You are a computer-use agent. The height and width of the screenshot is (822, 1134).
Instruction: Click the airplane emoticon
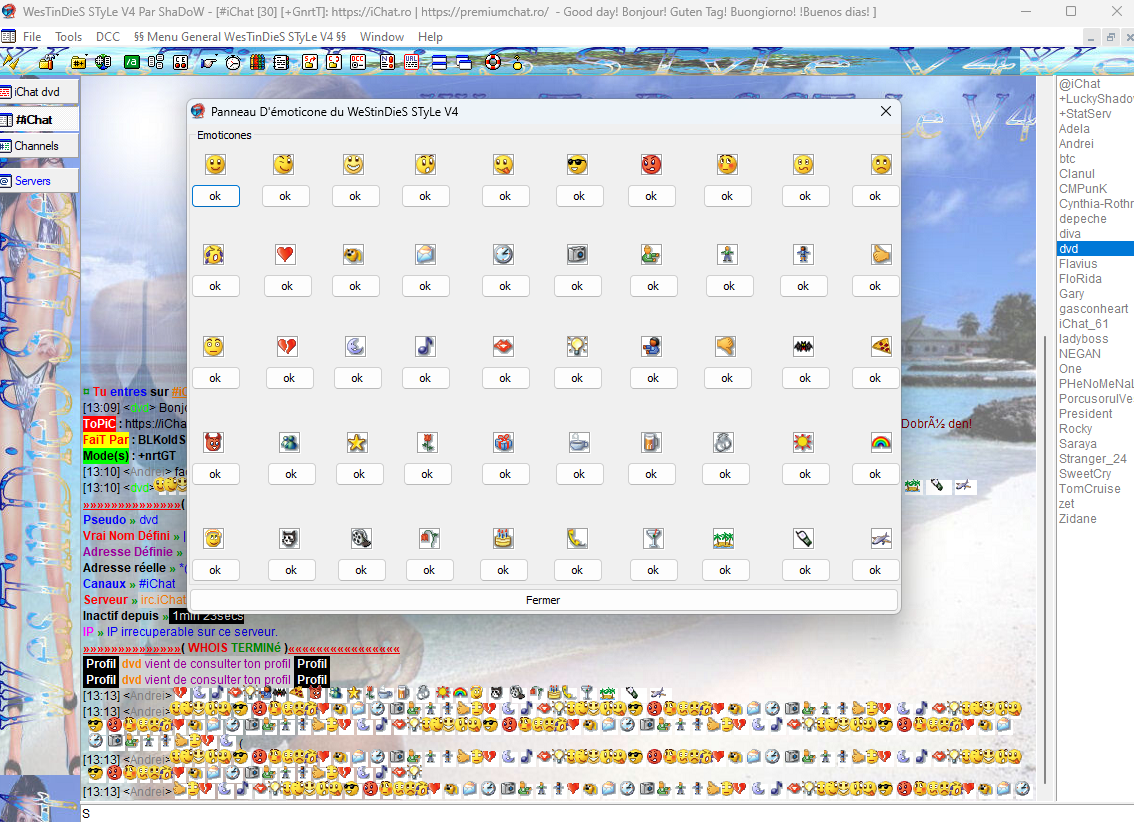pyautogui.click(x=881, y=539)
